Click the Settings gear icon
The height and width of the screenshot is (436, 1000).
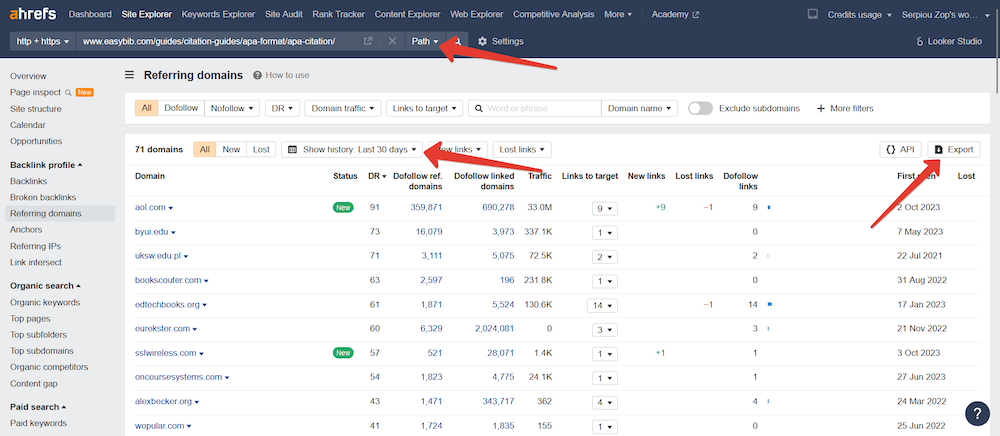(x=483, y=41)
